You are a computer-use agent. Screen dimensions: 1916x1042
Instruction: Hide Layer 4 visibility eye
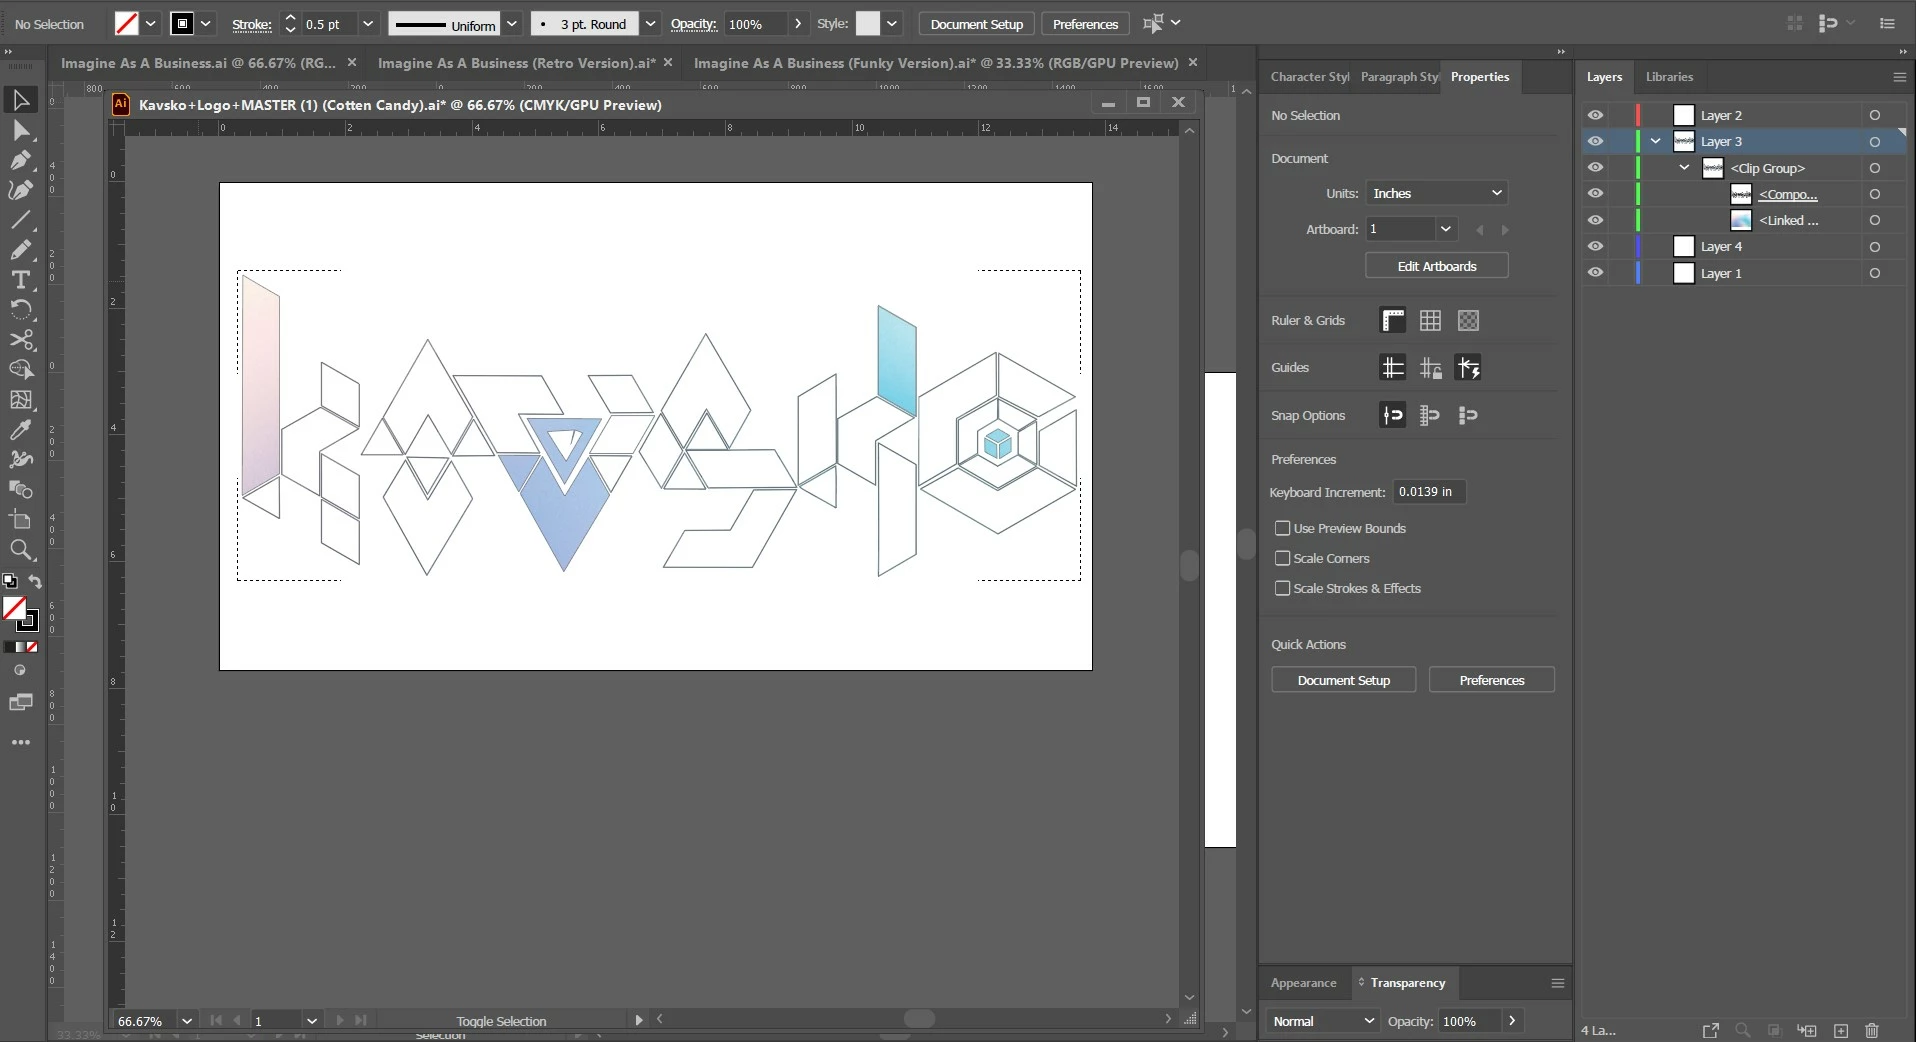pos(1595,246)
